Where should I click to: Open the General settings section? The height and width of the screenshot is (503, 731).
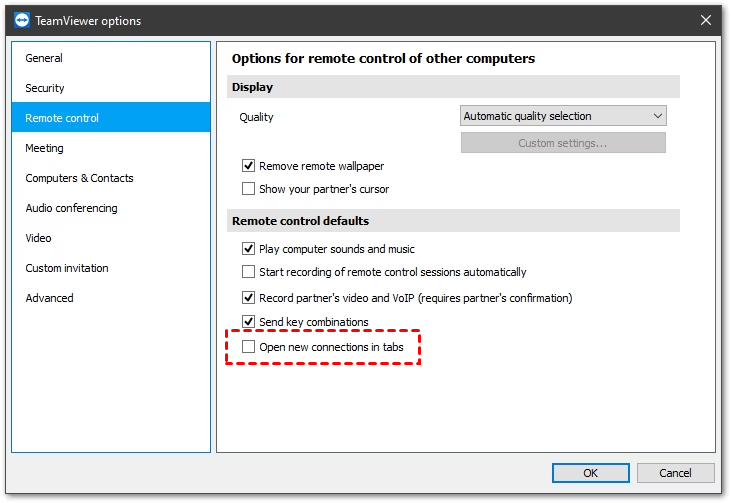(44, 58)
